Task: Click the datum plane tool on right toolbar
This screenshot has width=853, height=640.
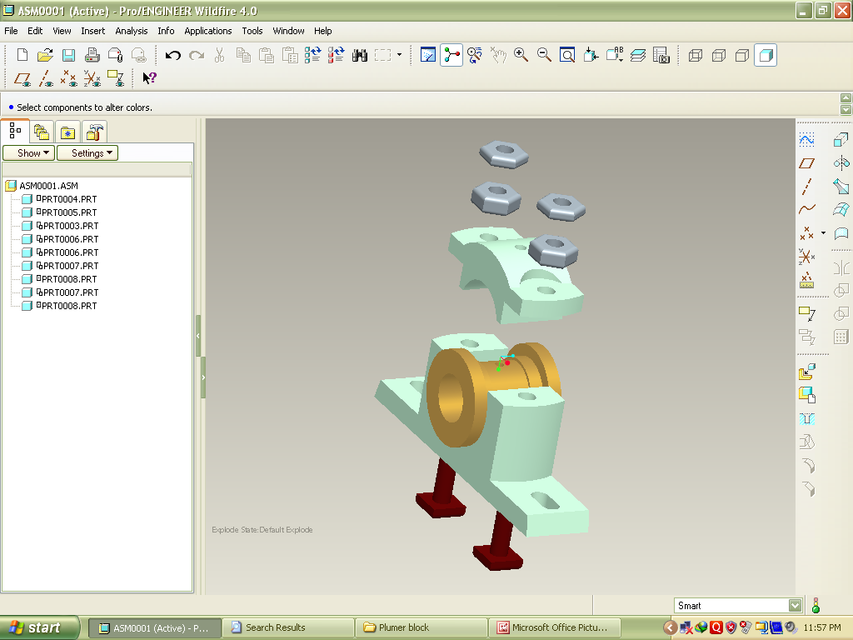Action: pos(807,163)
